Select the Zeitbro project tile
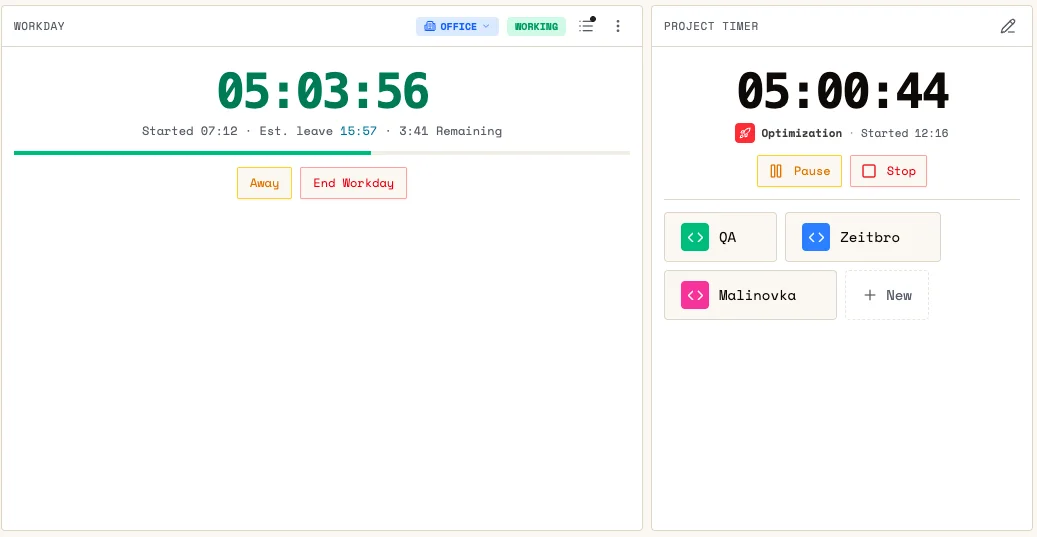The height and width of the screenshot is (537, 1037). tap(862, 237)
